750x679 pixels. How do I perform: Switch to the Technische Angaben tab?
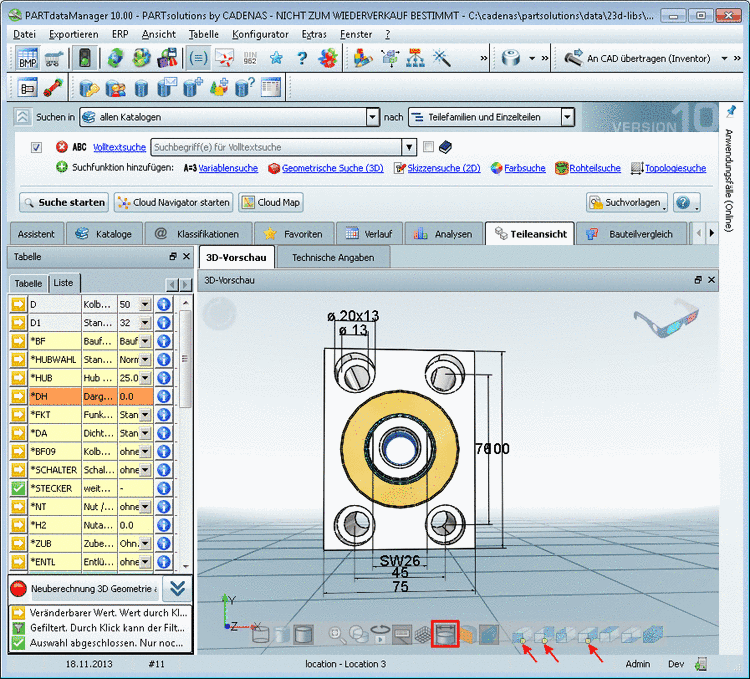pyautogui.click(x=333, y=258)
